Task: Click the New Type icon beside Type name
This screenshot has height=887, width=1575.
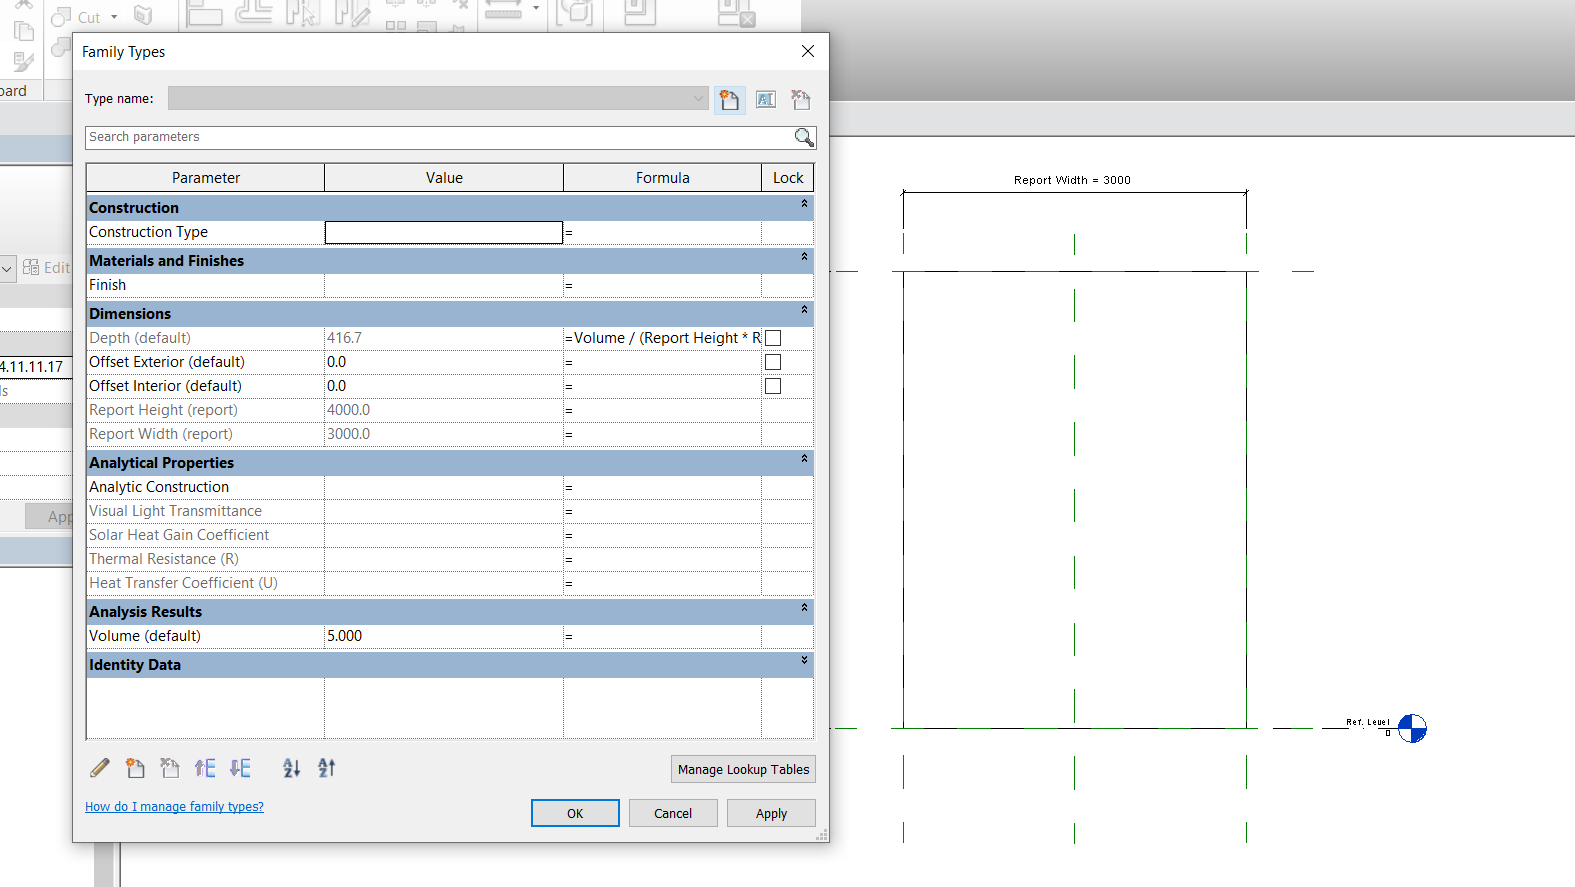Action: (x=729, y=99)
